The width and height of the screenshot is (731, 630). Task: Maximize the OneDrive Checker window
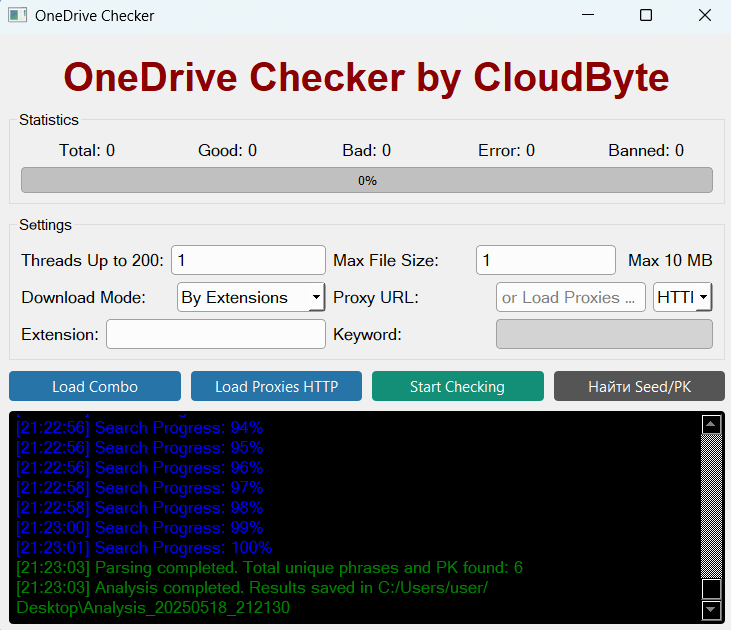coord(646,15)
